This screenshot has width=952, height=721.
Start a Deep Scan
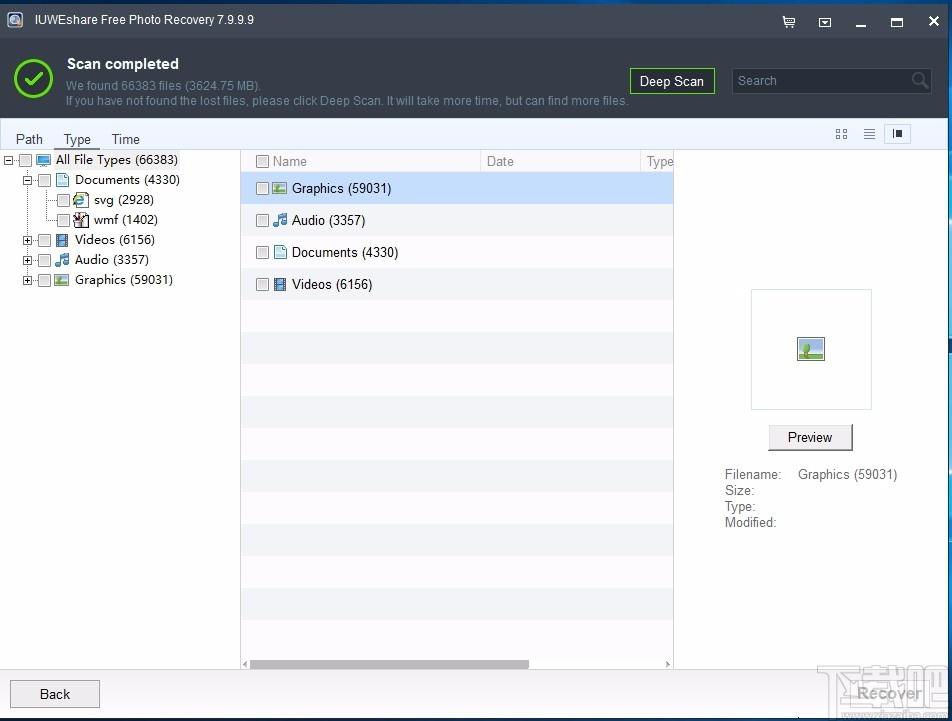[x=672, y=81]
